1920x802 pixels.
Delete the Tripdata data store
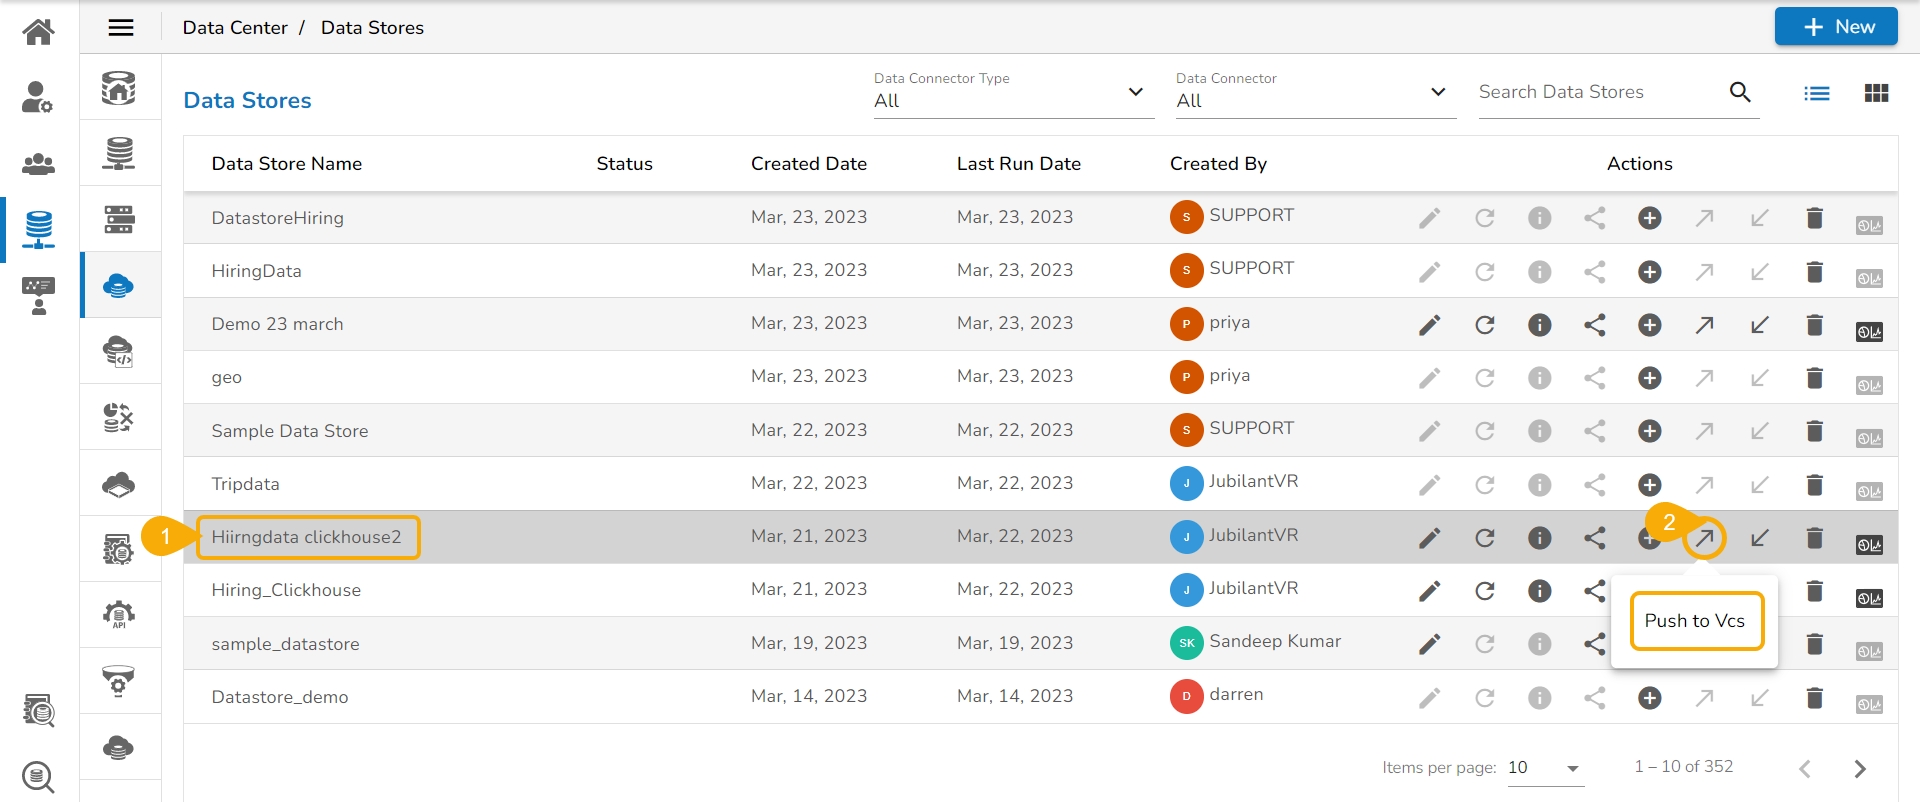coord(1814,485)
